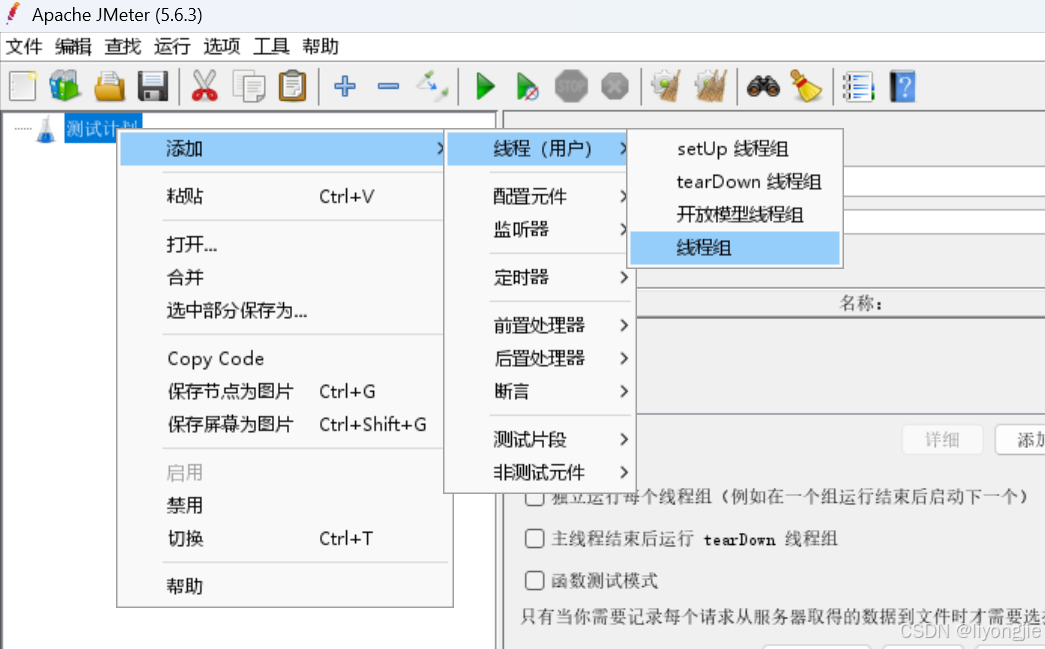Image resolution: width=1045 pixels, height=649 pixels.
Task: Click 切换 in context menu
Action: (x=283, y=538)
